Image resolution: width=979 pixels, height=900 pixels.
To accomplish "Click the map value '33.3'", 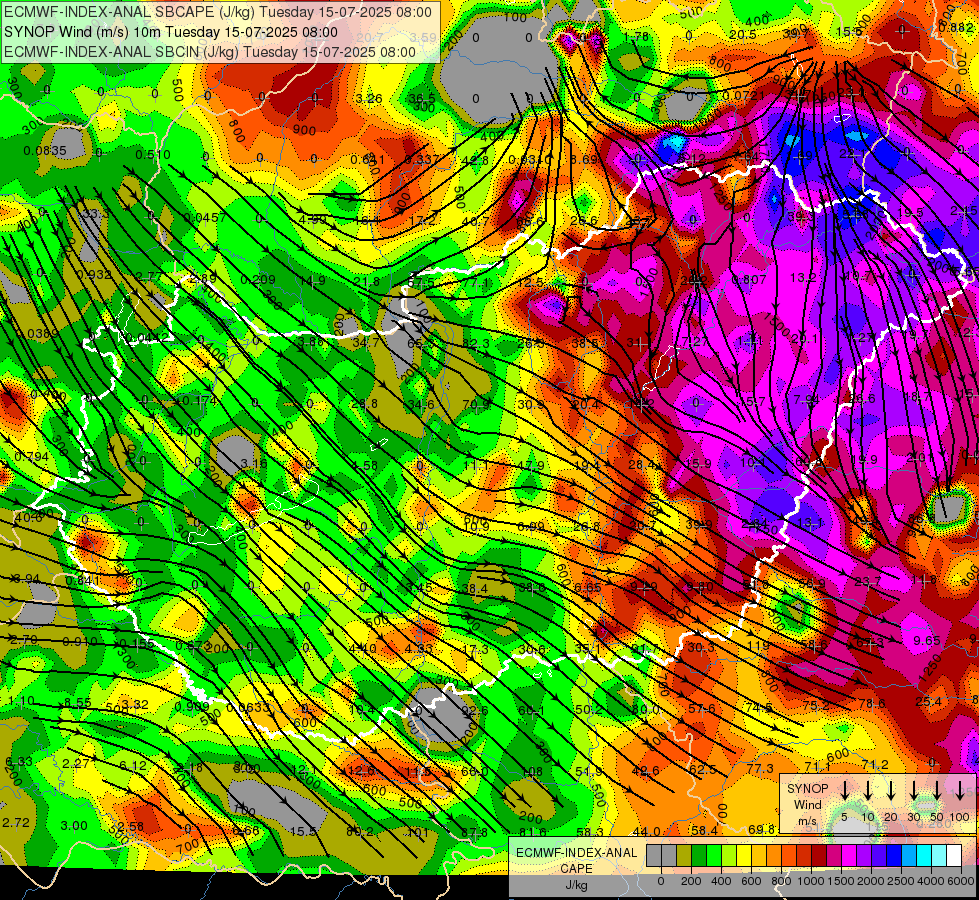I will pyautogui.click(x=96, y=214).
